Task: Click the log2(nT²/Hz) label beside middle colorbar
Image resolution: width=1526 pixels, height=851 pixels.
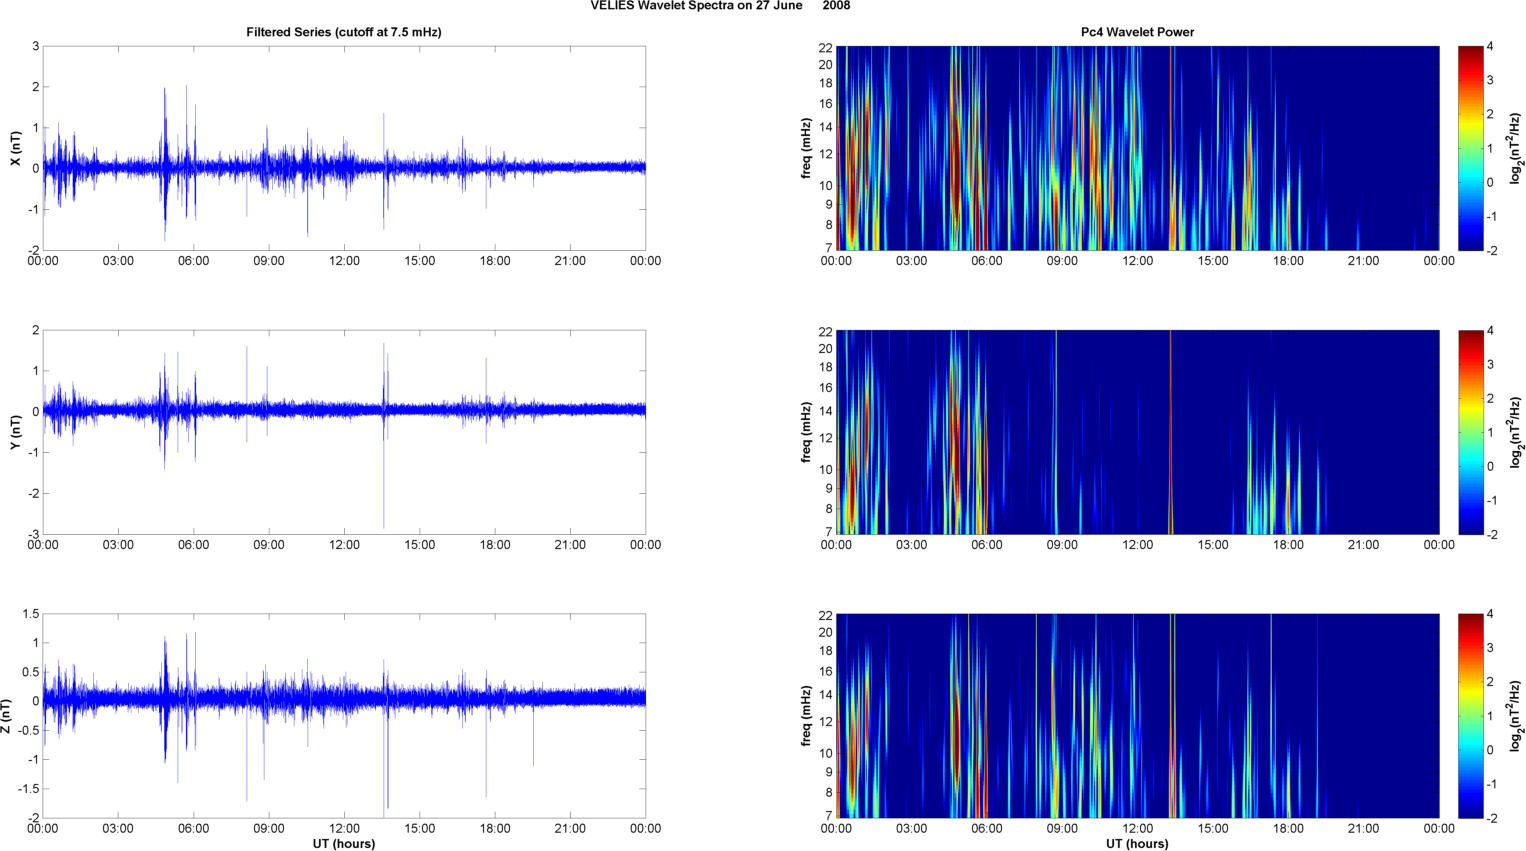Action: tap(1517, 432)
